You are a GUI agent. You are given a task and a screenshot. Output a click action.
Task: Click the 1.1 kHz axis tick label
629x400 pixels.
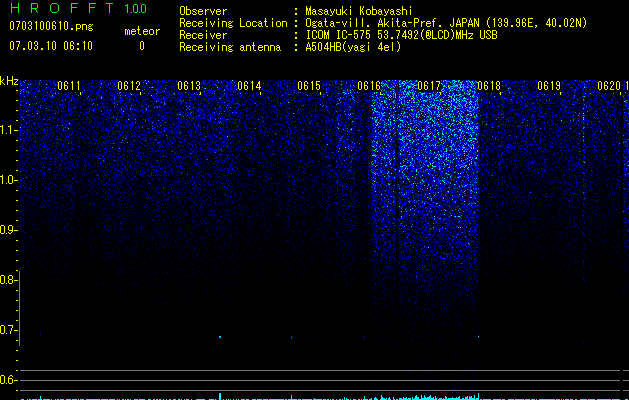[8, 130]
